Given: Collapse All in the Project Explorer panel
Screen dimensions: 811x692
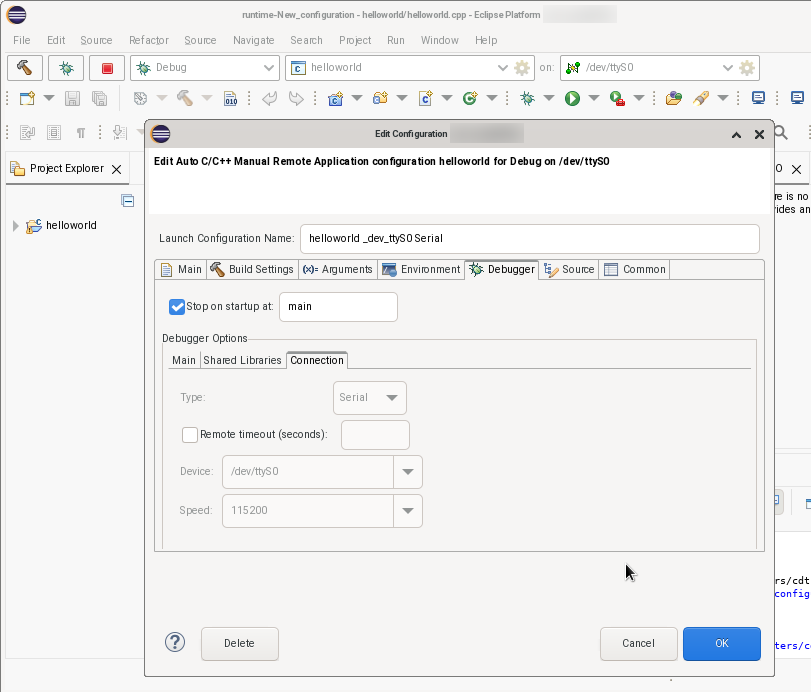Looking at the screenshot, I should pyautogui.click(x=128, y=200).
